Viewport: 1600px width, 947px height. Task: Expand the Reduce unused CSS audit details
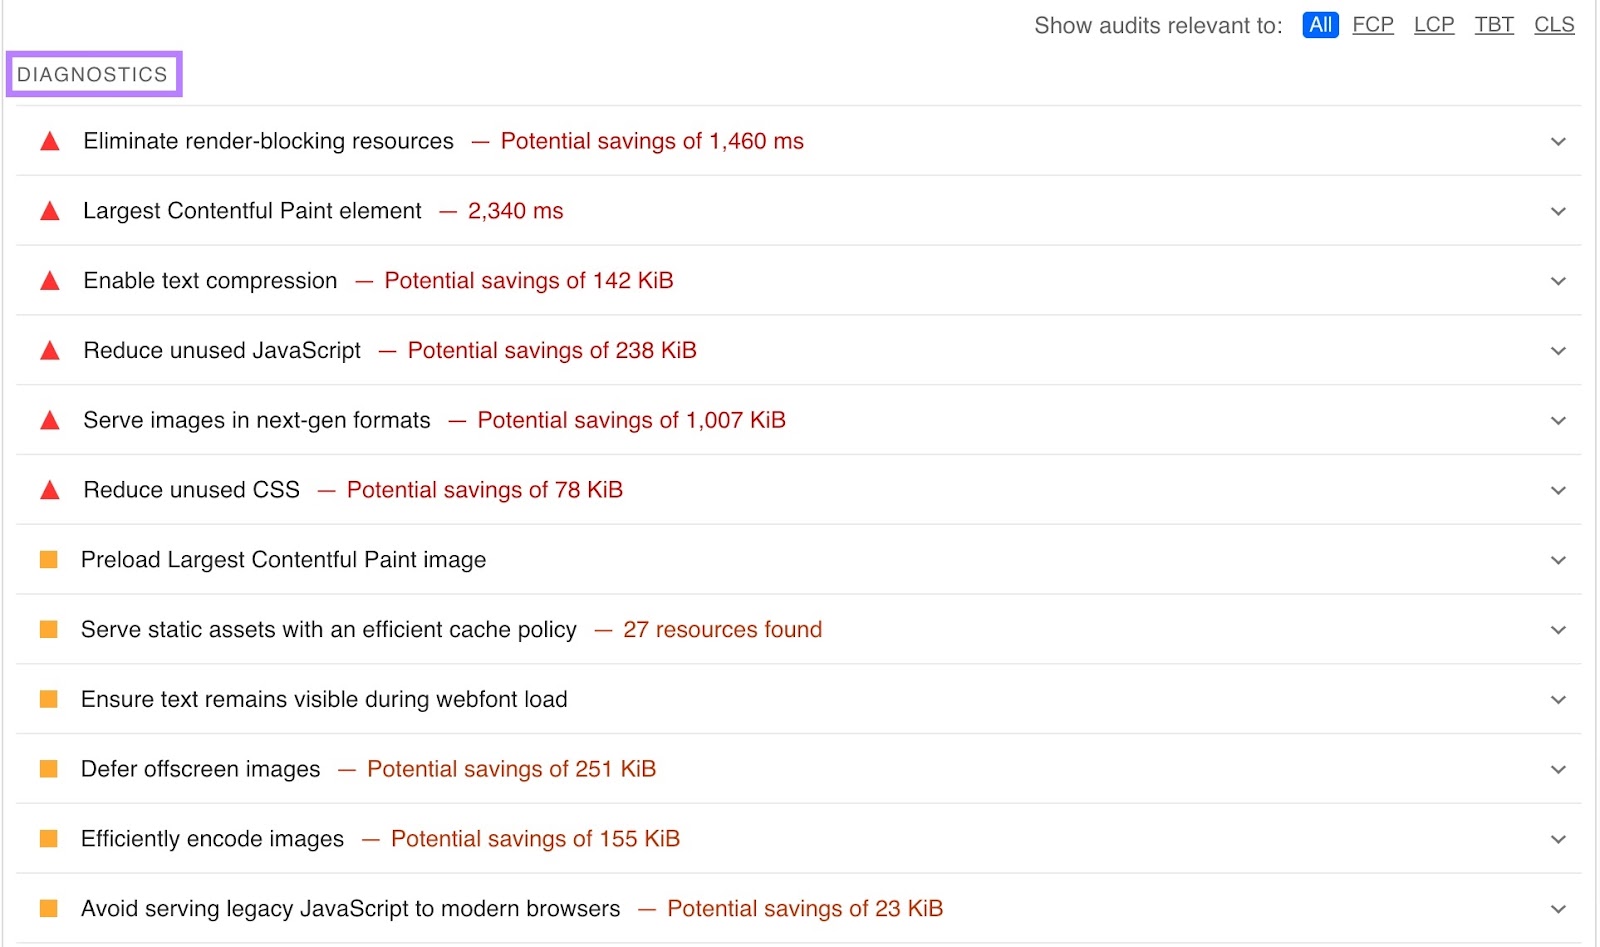pos(1557,490)
